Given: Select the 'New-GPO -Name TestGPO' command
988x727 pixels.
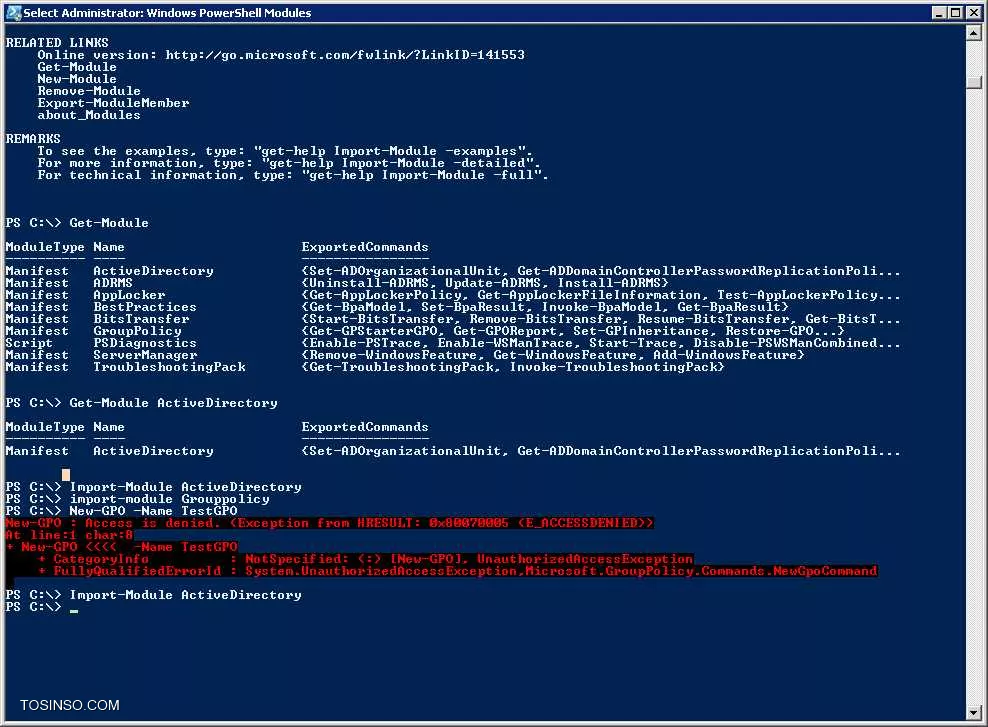Looking at the screenshot, I should (x=121, y=511).
